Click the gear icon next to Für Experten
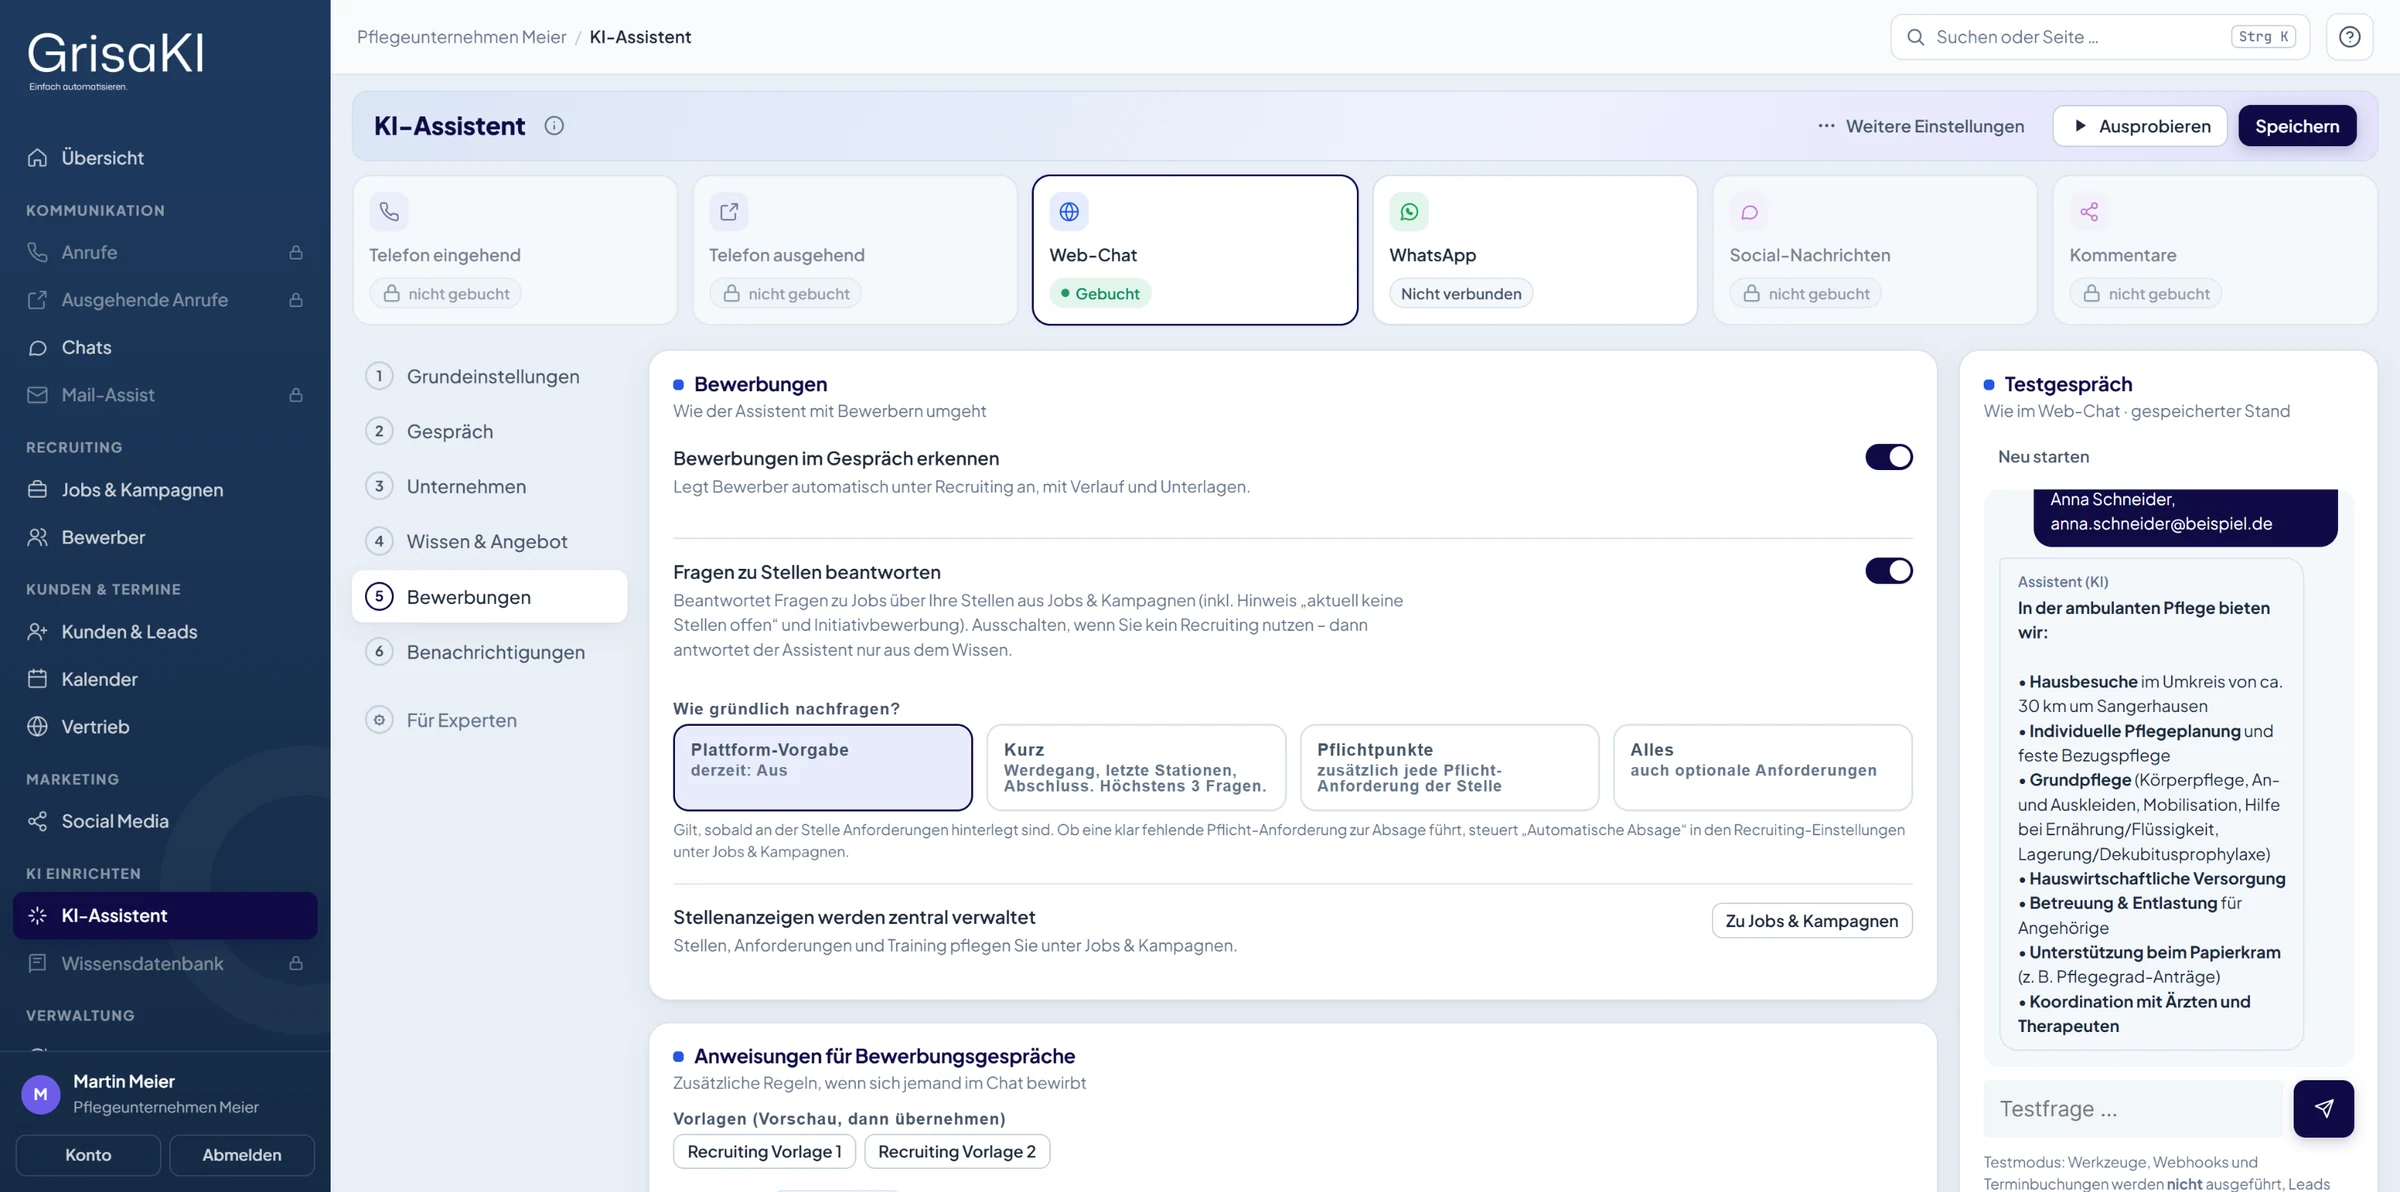Viewport: 2400px width, 1192px height. [379, 720]
